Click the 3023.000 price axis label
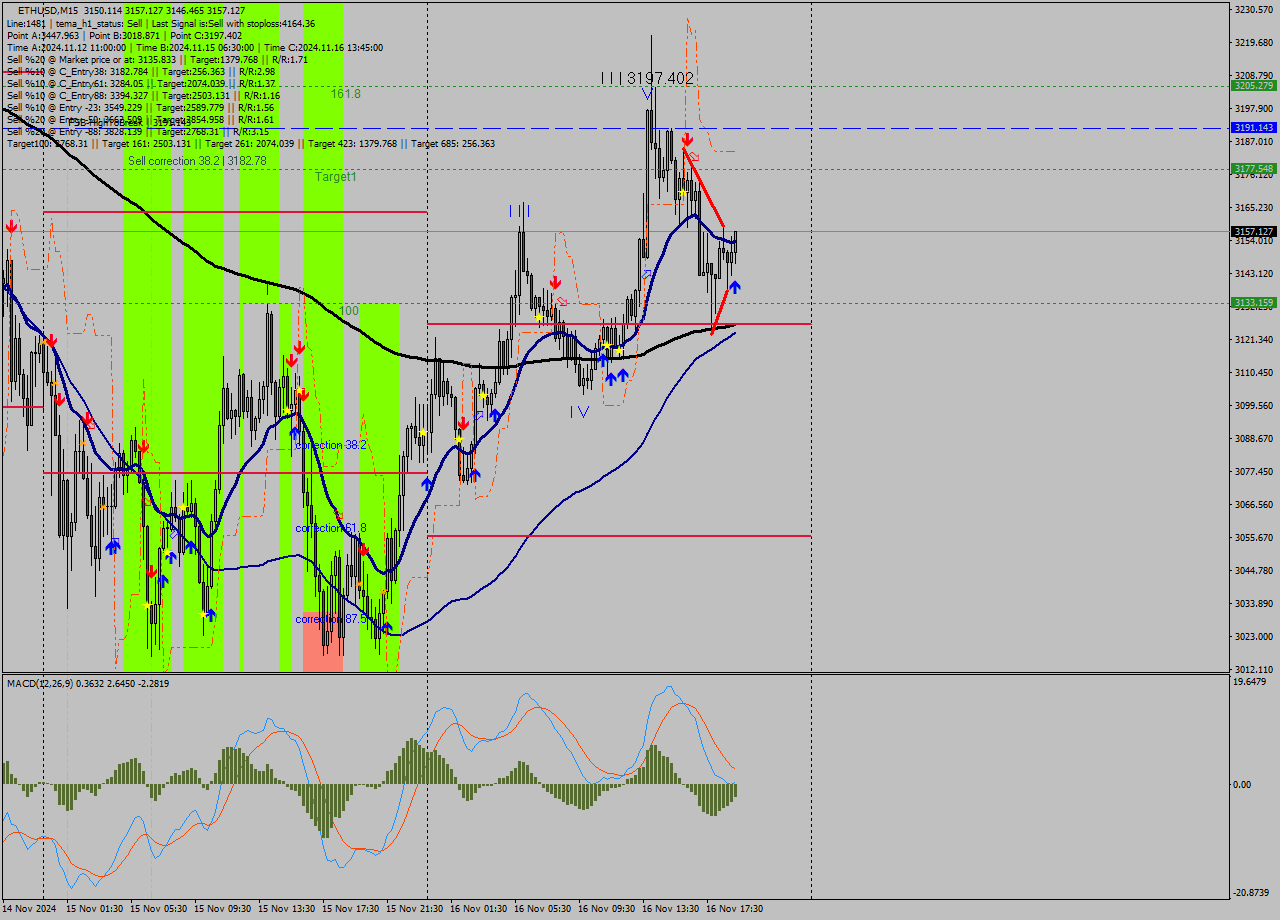Viewport: 1280px width, 920px height. (x=1254, y=636)
